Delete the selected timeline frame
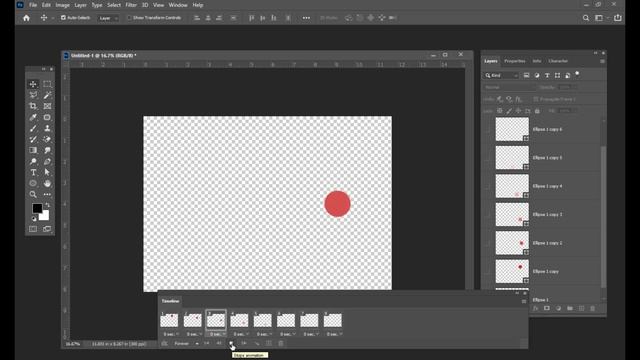This screenshot has height=360, width=640. [281, 343]
